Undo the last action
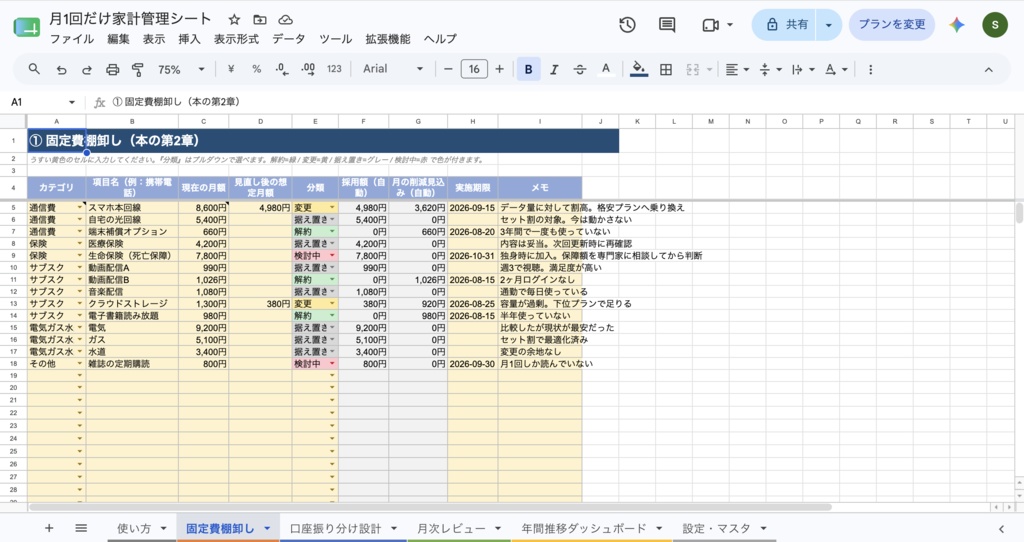This screenshot has width=1024, height=542. coord(61,69)
